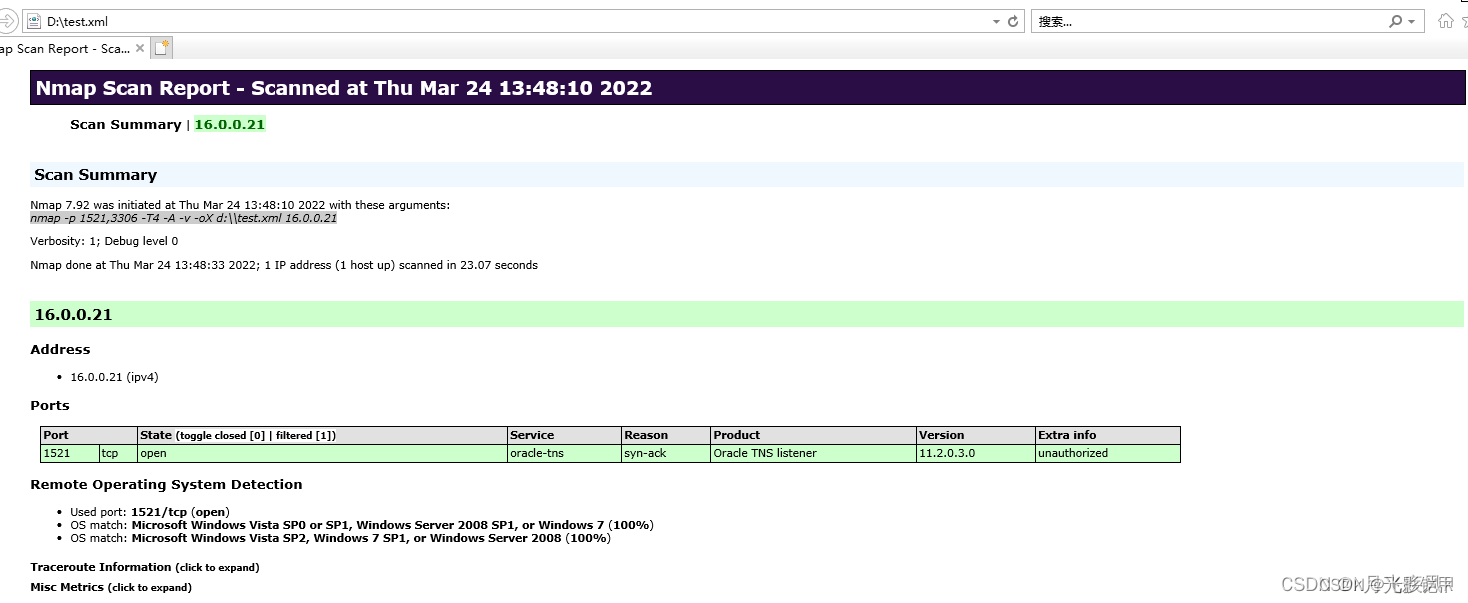The image size is (1468, 603).
Task: Click the refresh page icon
Action: (1013, 21)
